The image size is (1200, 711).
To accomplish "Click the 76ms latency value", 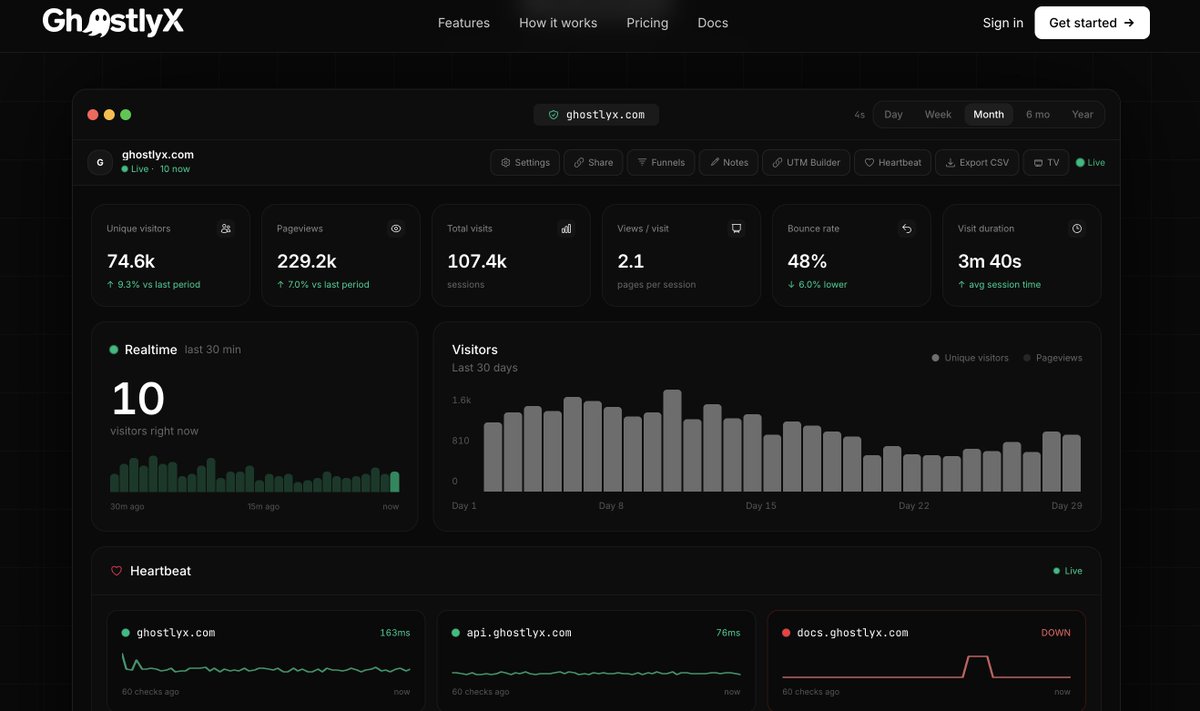I will (728, 633).
